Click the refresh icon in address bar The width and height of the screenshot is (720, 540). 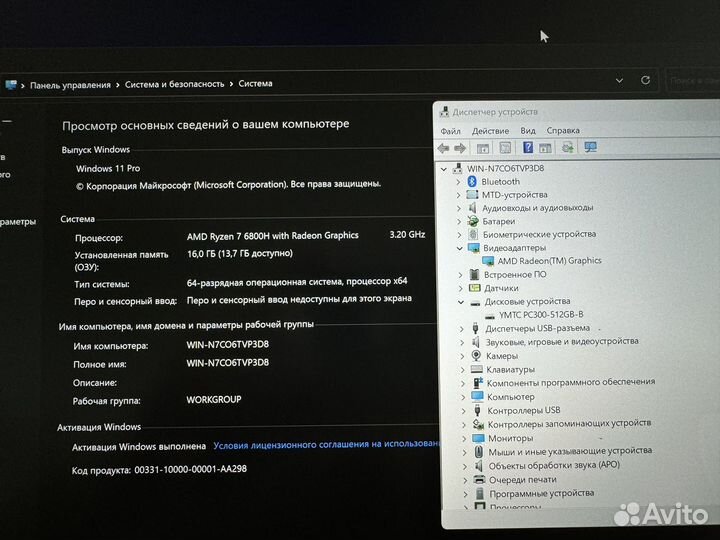[x=645, y=80]
